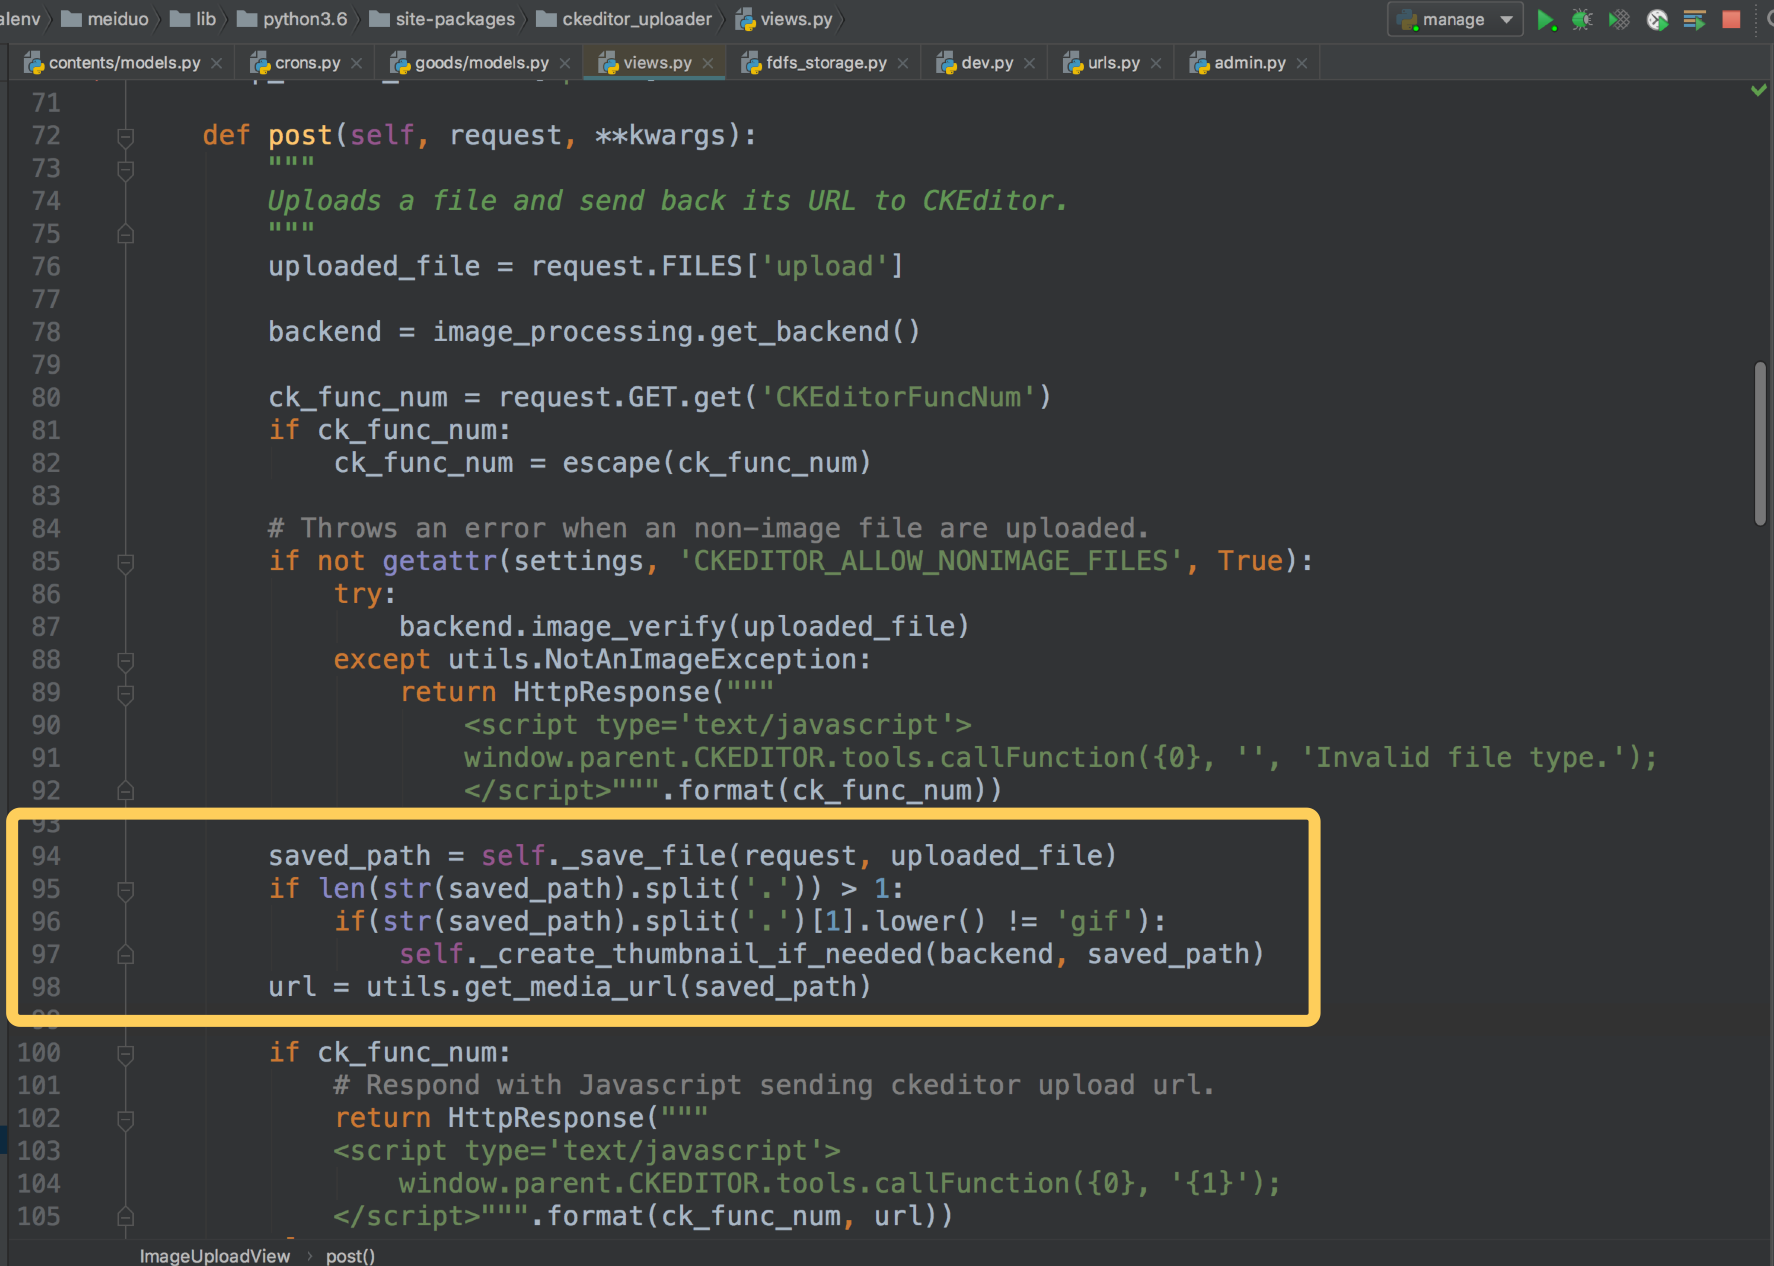Run with concurrency diagram icon
Image resolution: width=1774 pixels, height=1266 pixels.
[1694, 20]
